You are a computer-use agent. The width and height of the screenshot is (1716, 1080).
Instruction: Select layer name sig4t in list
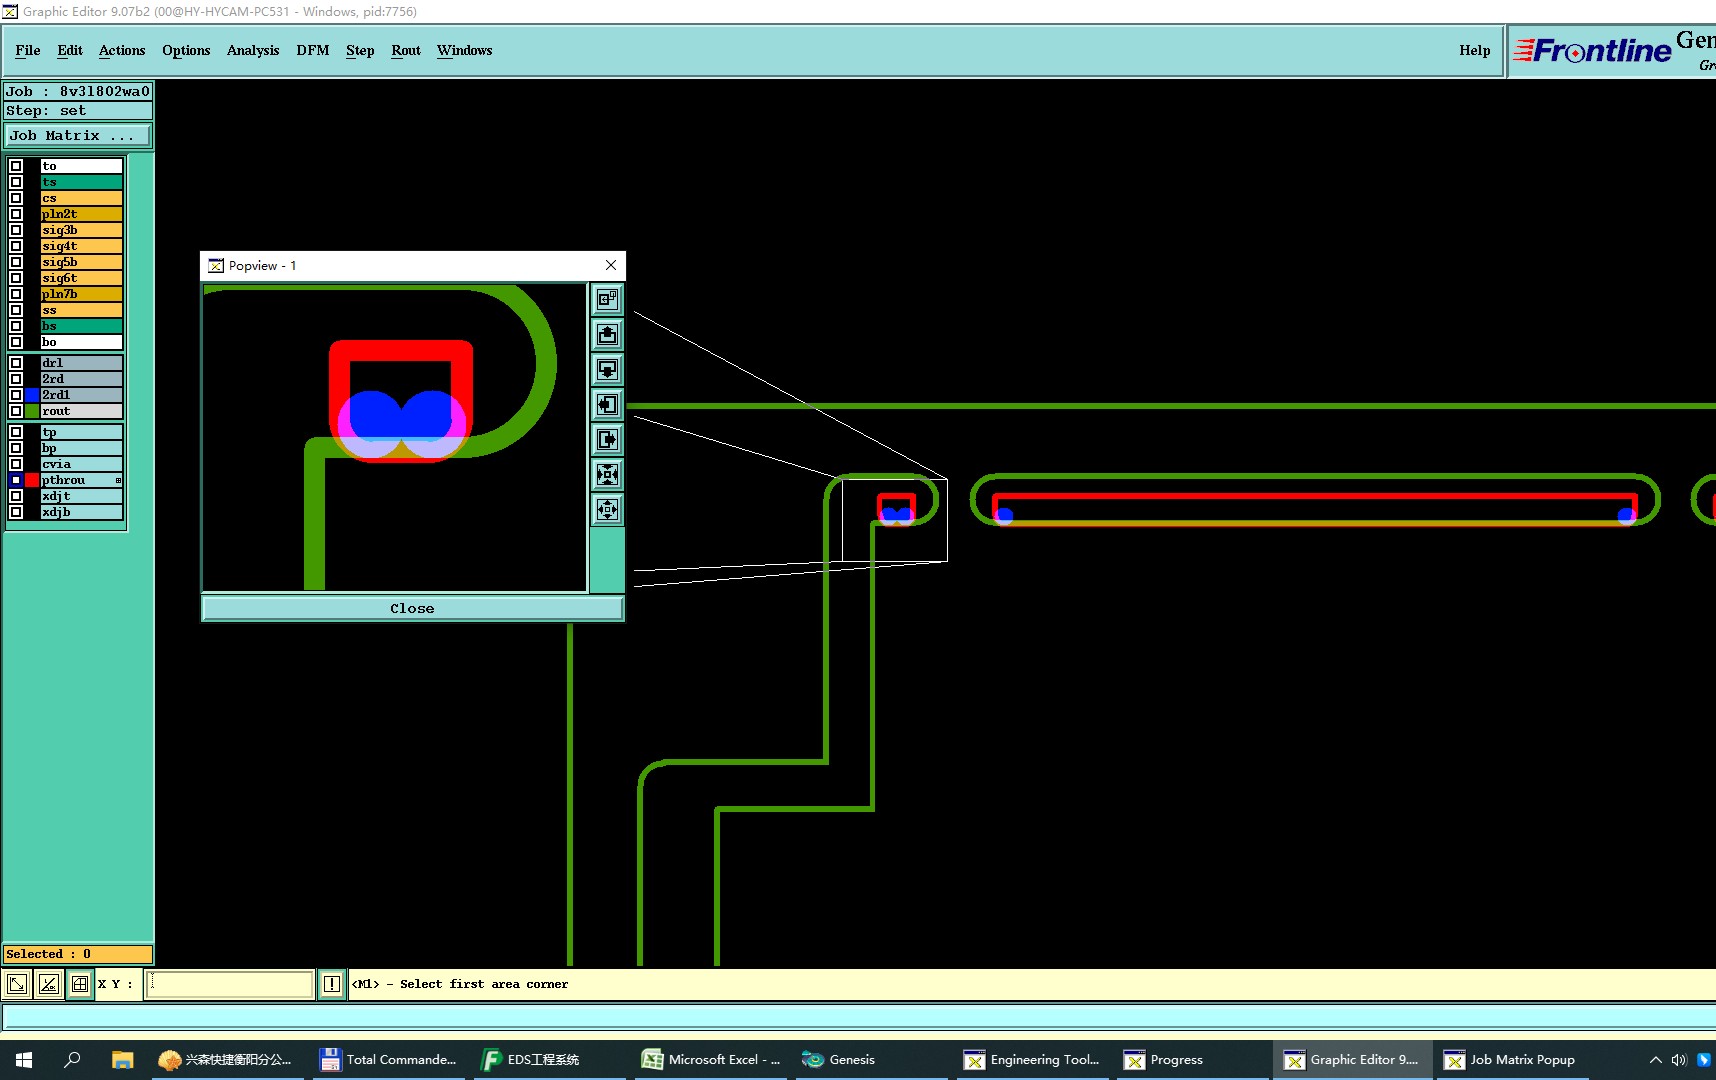pos(82,246)
